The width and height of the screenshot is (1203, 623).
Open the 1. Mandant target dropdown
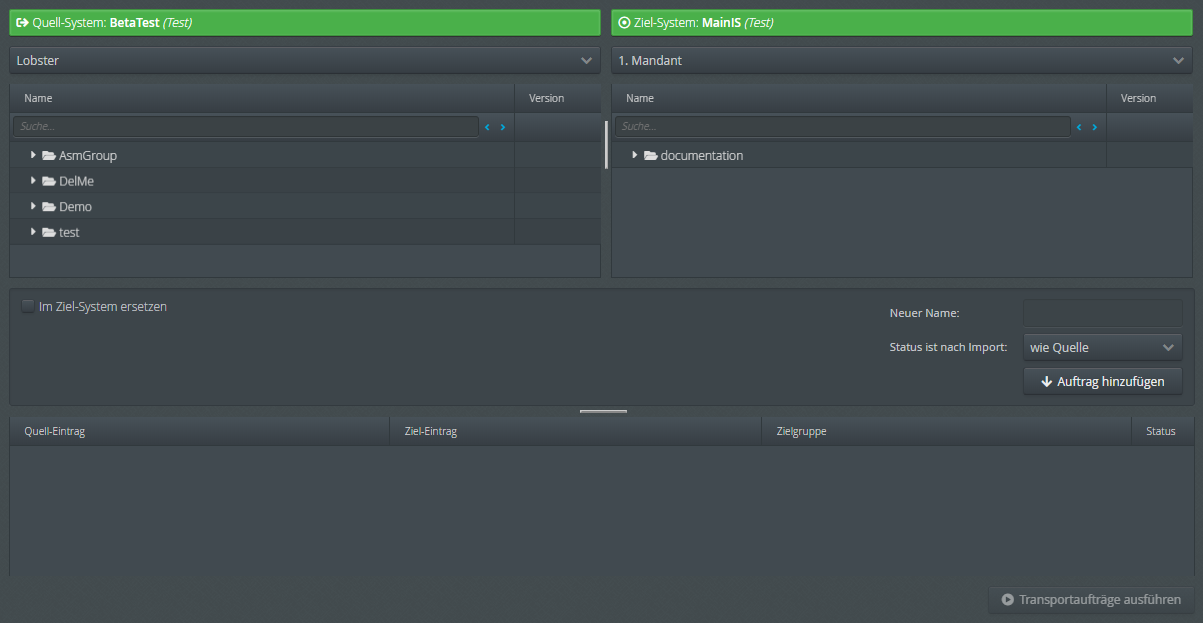901,61
